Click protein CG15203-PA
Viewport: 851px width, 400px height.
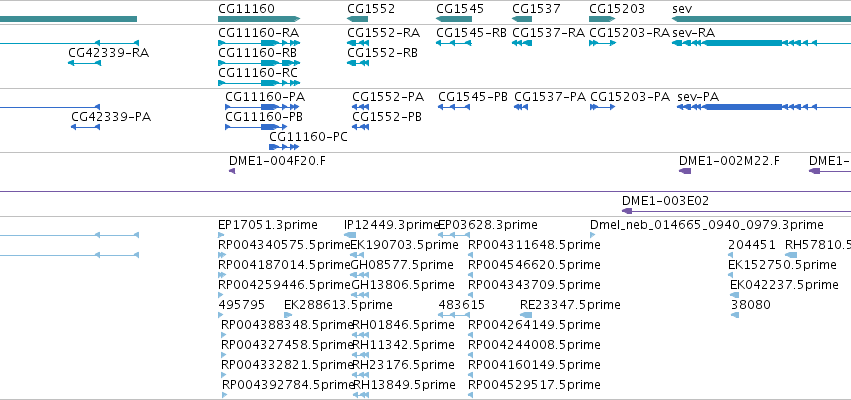pyautogui.click(x=602, y=107)
